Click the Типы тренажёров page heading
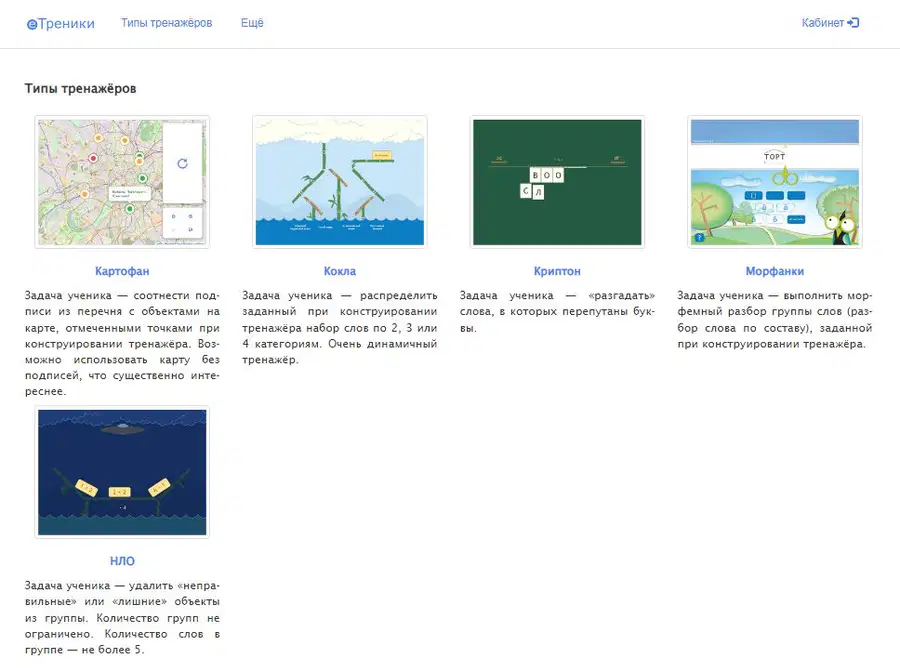This screenshot has height=668, width=900. [80, 88]
